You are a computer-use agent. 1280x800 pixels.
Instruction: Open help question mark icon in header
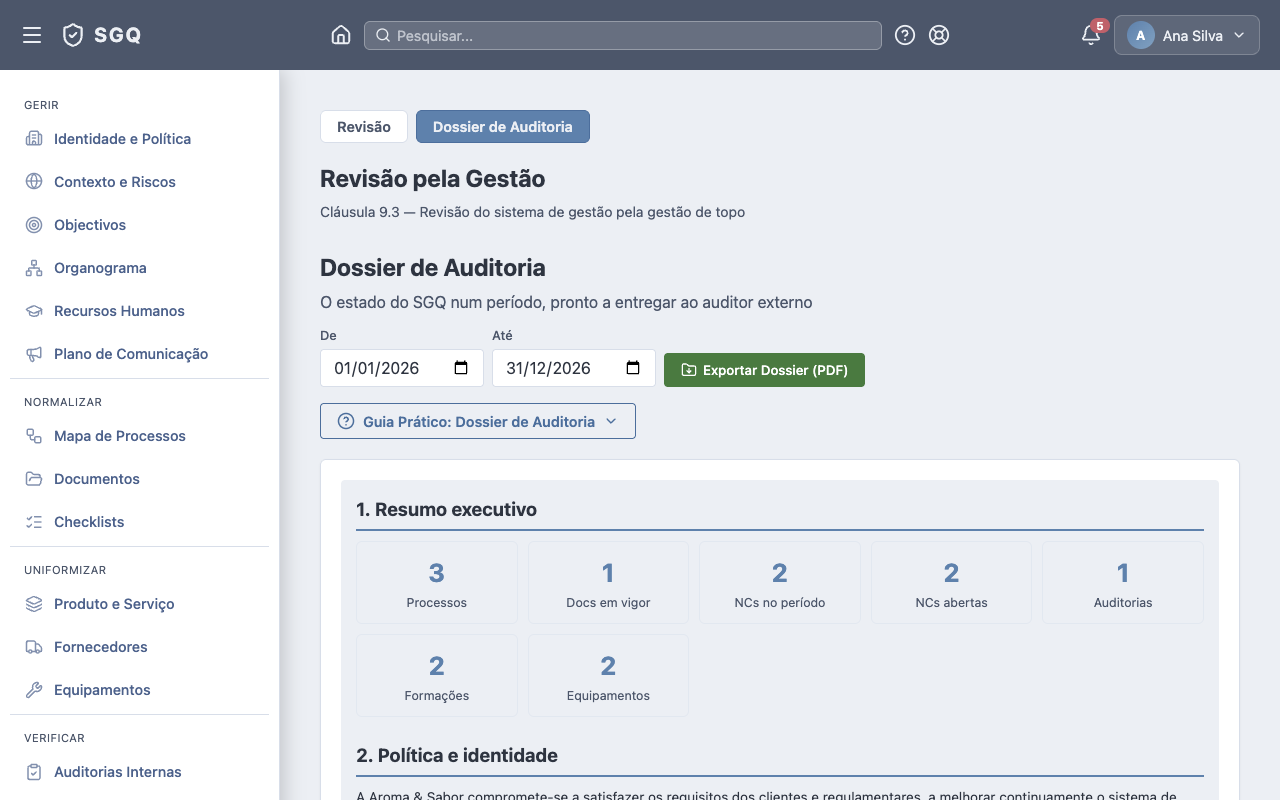[905, 35]
